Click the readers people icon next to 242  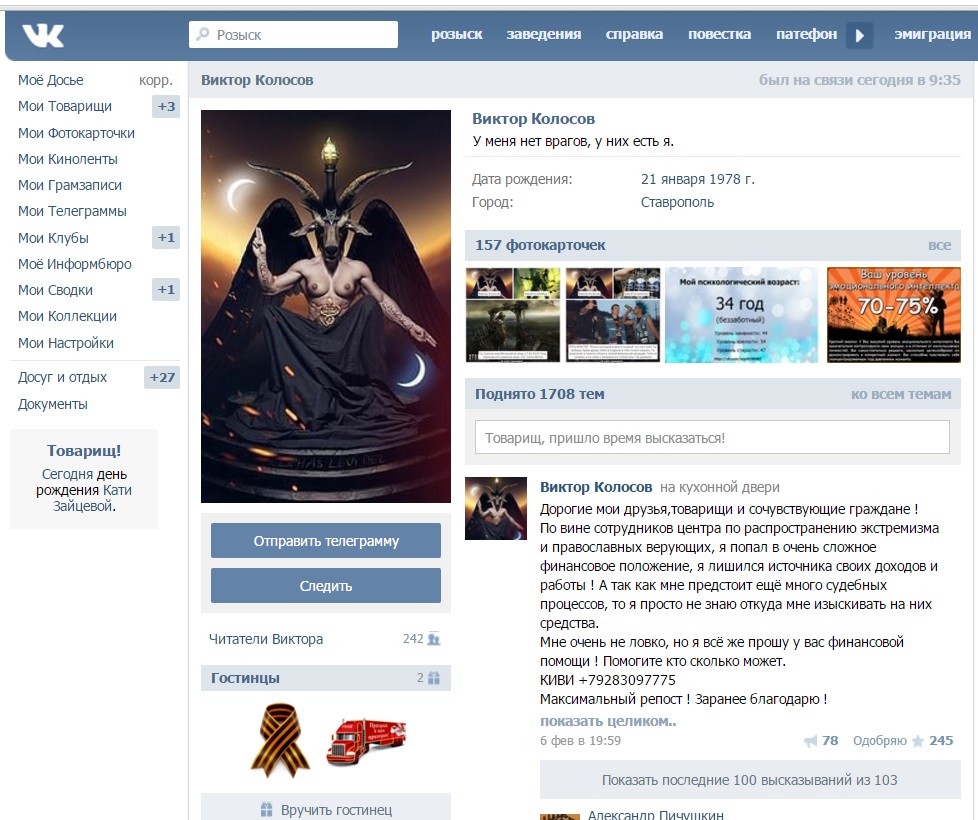point(434,639)
